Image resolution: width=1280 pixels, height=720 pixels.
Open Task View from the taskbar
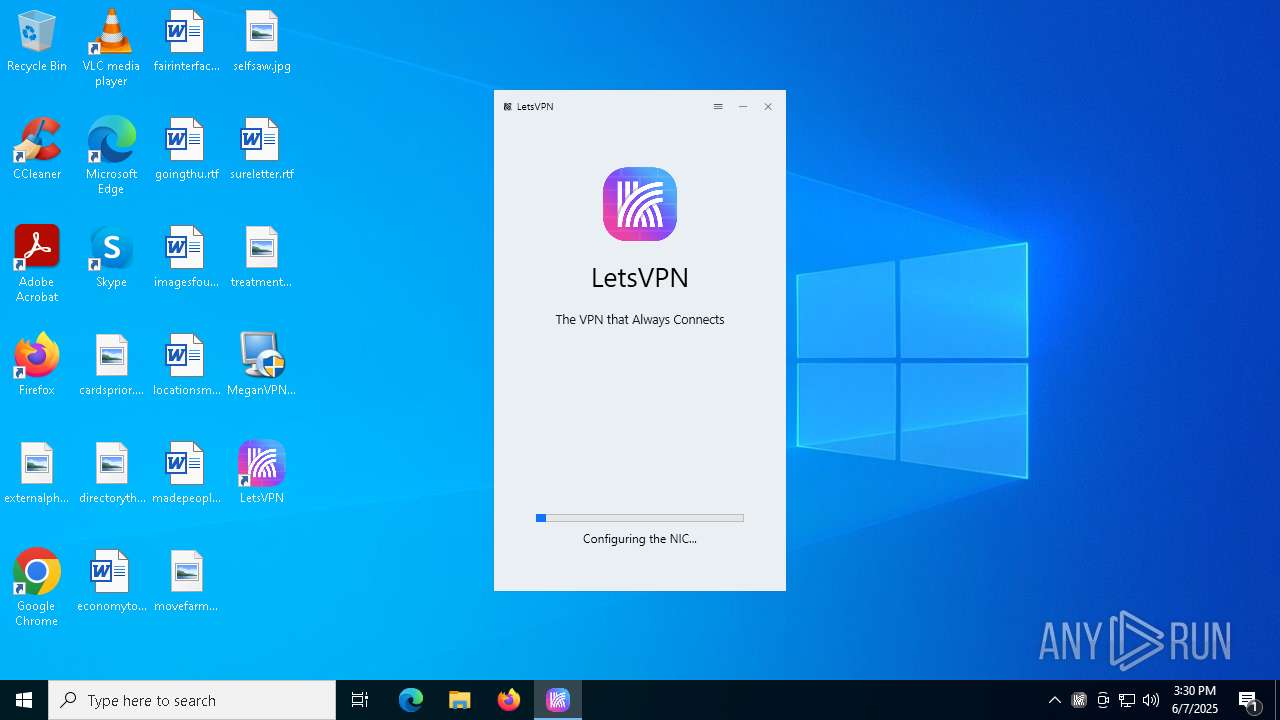[360, 700]
